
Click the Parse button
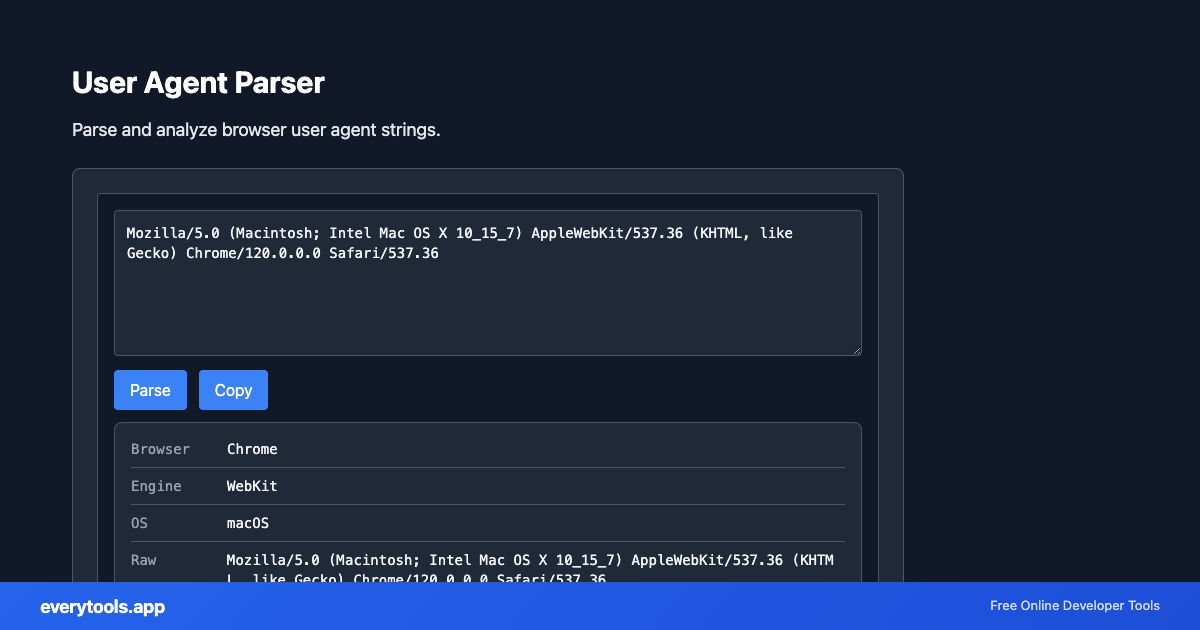pyautogui.click(x=150, y=389)
